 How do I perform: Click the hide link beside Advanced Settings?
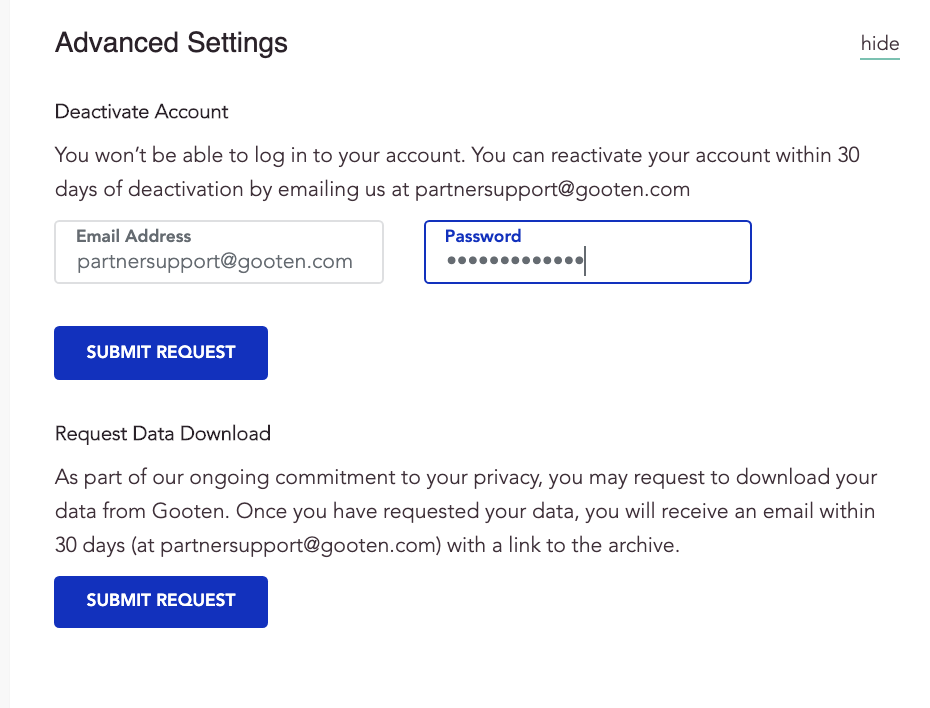(x=880, y=44)
